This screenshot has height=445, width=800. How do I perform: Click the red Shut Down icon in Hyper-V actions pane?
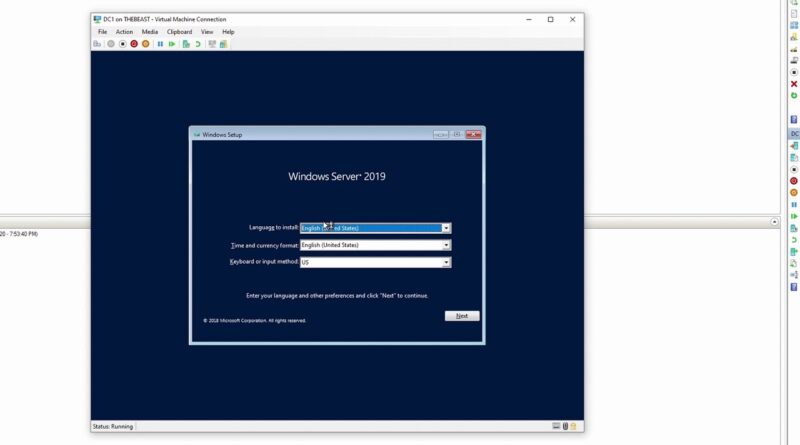794,181
